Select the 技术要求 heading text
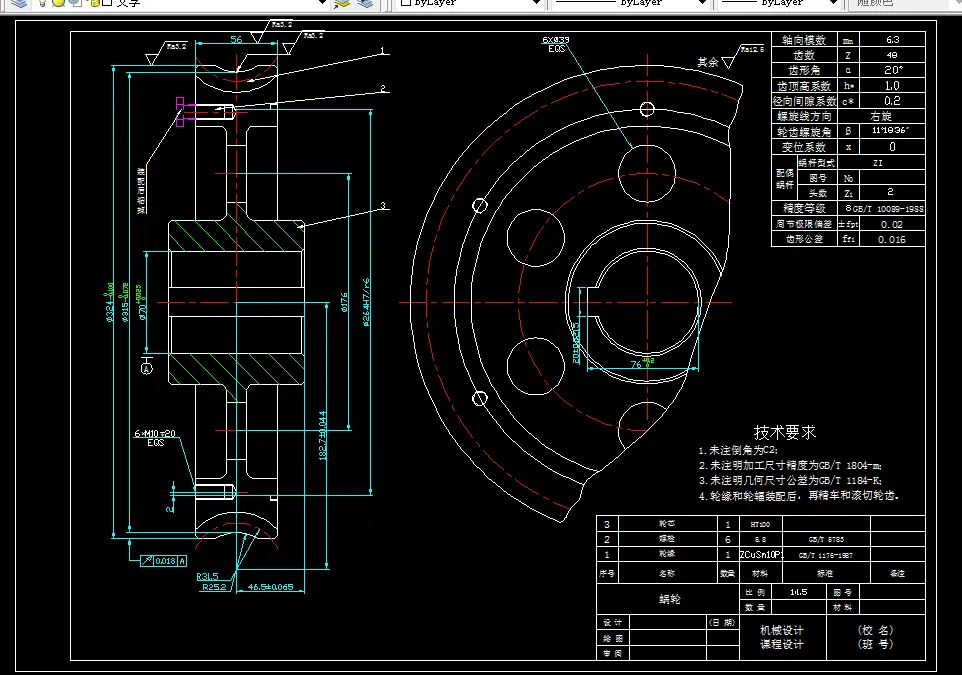Viewport: 962px width, 675px height. click(785, 433)
